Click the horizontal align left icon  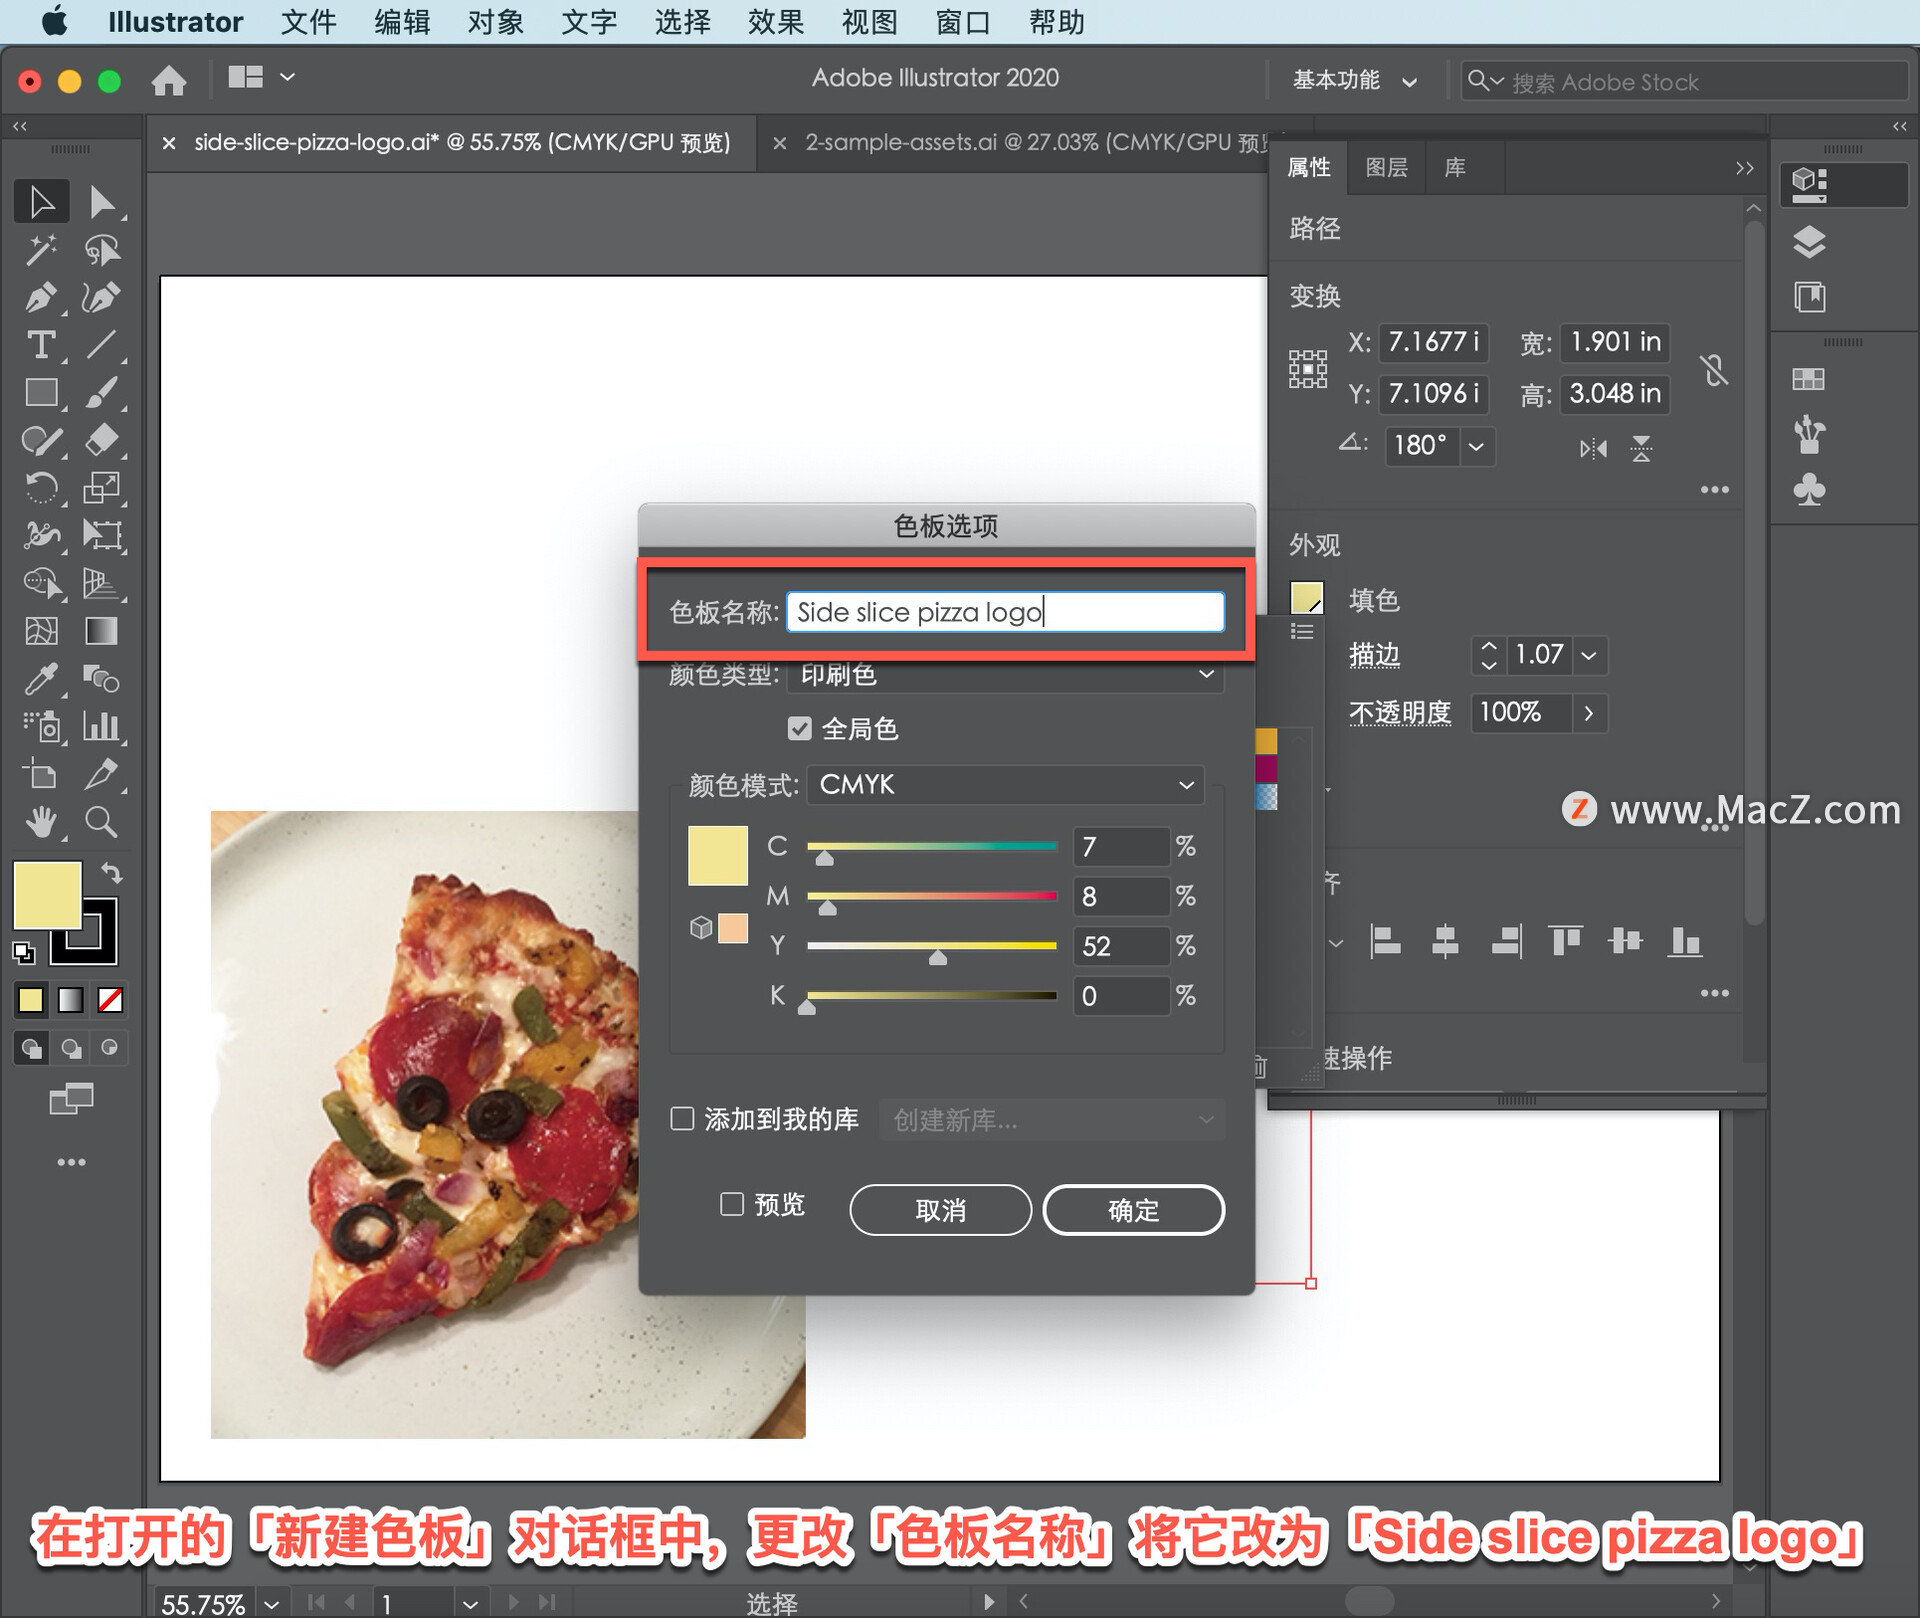tap(1385, 941)
